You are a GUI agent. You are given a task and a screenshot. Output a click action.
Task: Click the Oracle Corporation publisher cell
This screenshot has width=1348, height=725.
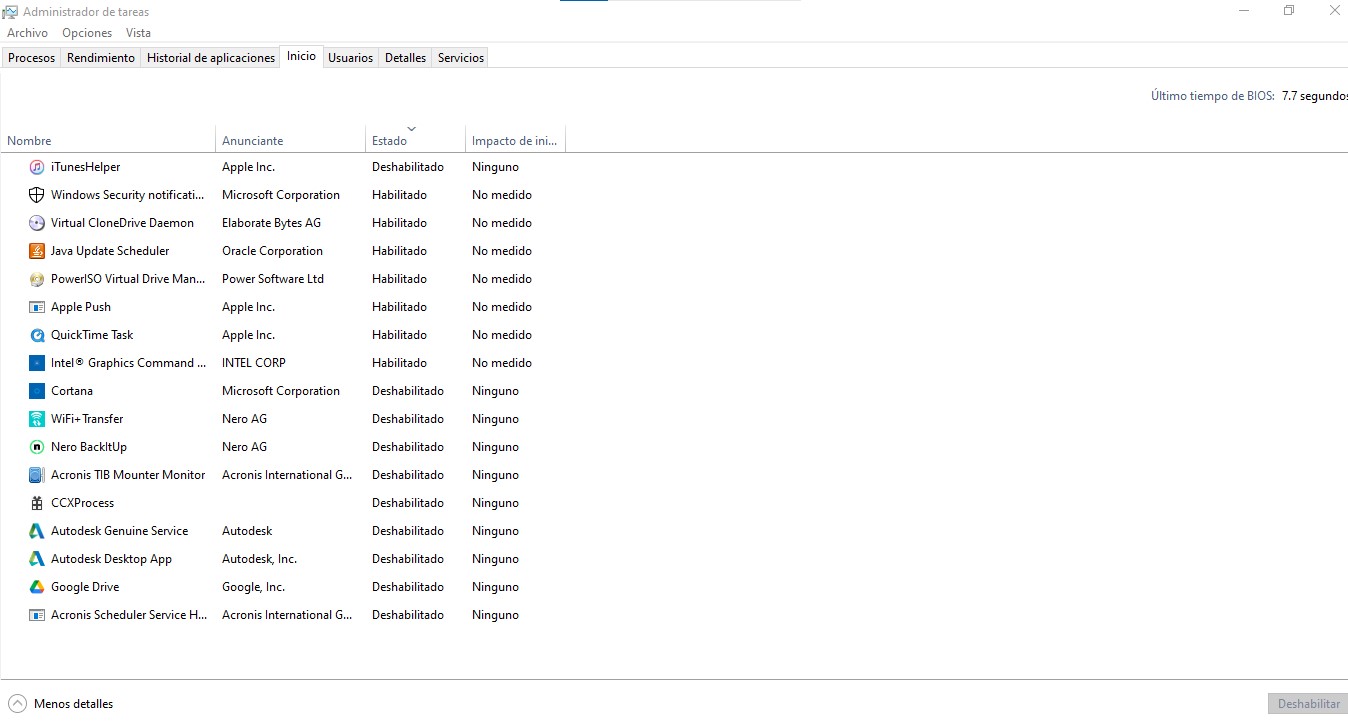(x=272, y=251)
